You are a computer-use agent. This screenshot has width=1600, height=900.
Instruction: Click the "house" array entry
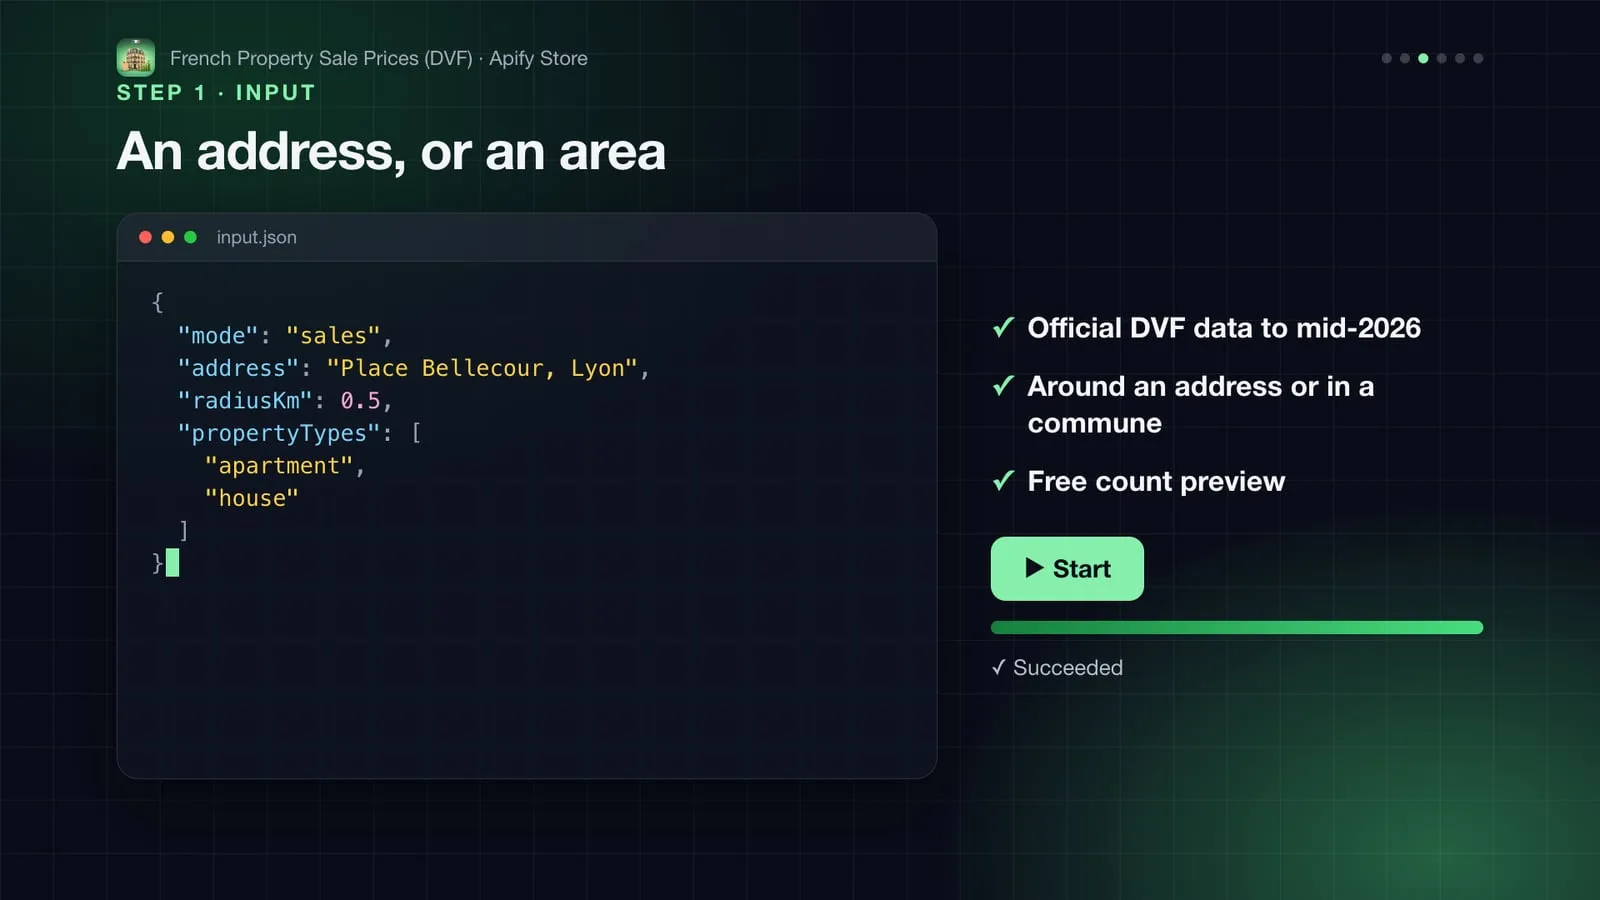251,498
